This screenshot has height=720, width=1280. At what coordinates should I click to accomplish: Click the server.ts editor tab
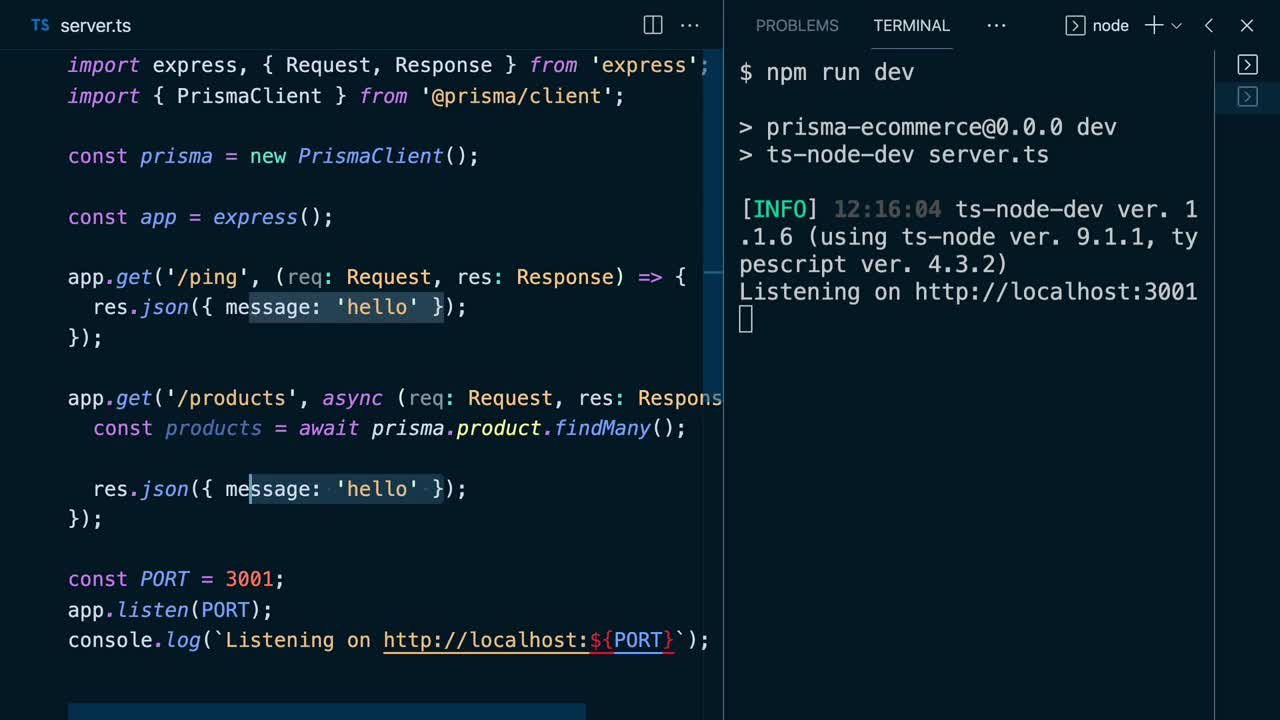95,26
